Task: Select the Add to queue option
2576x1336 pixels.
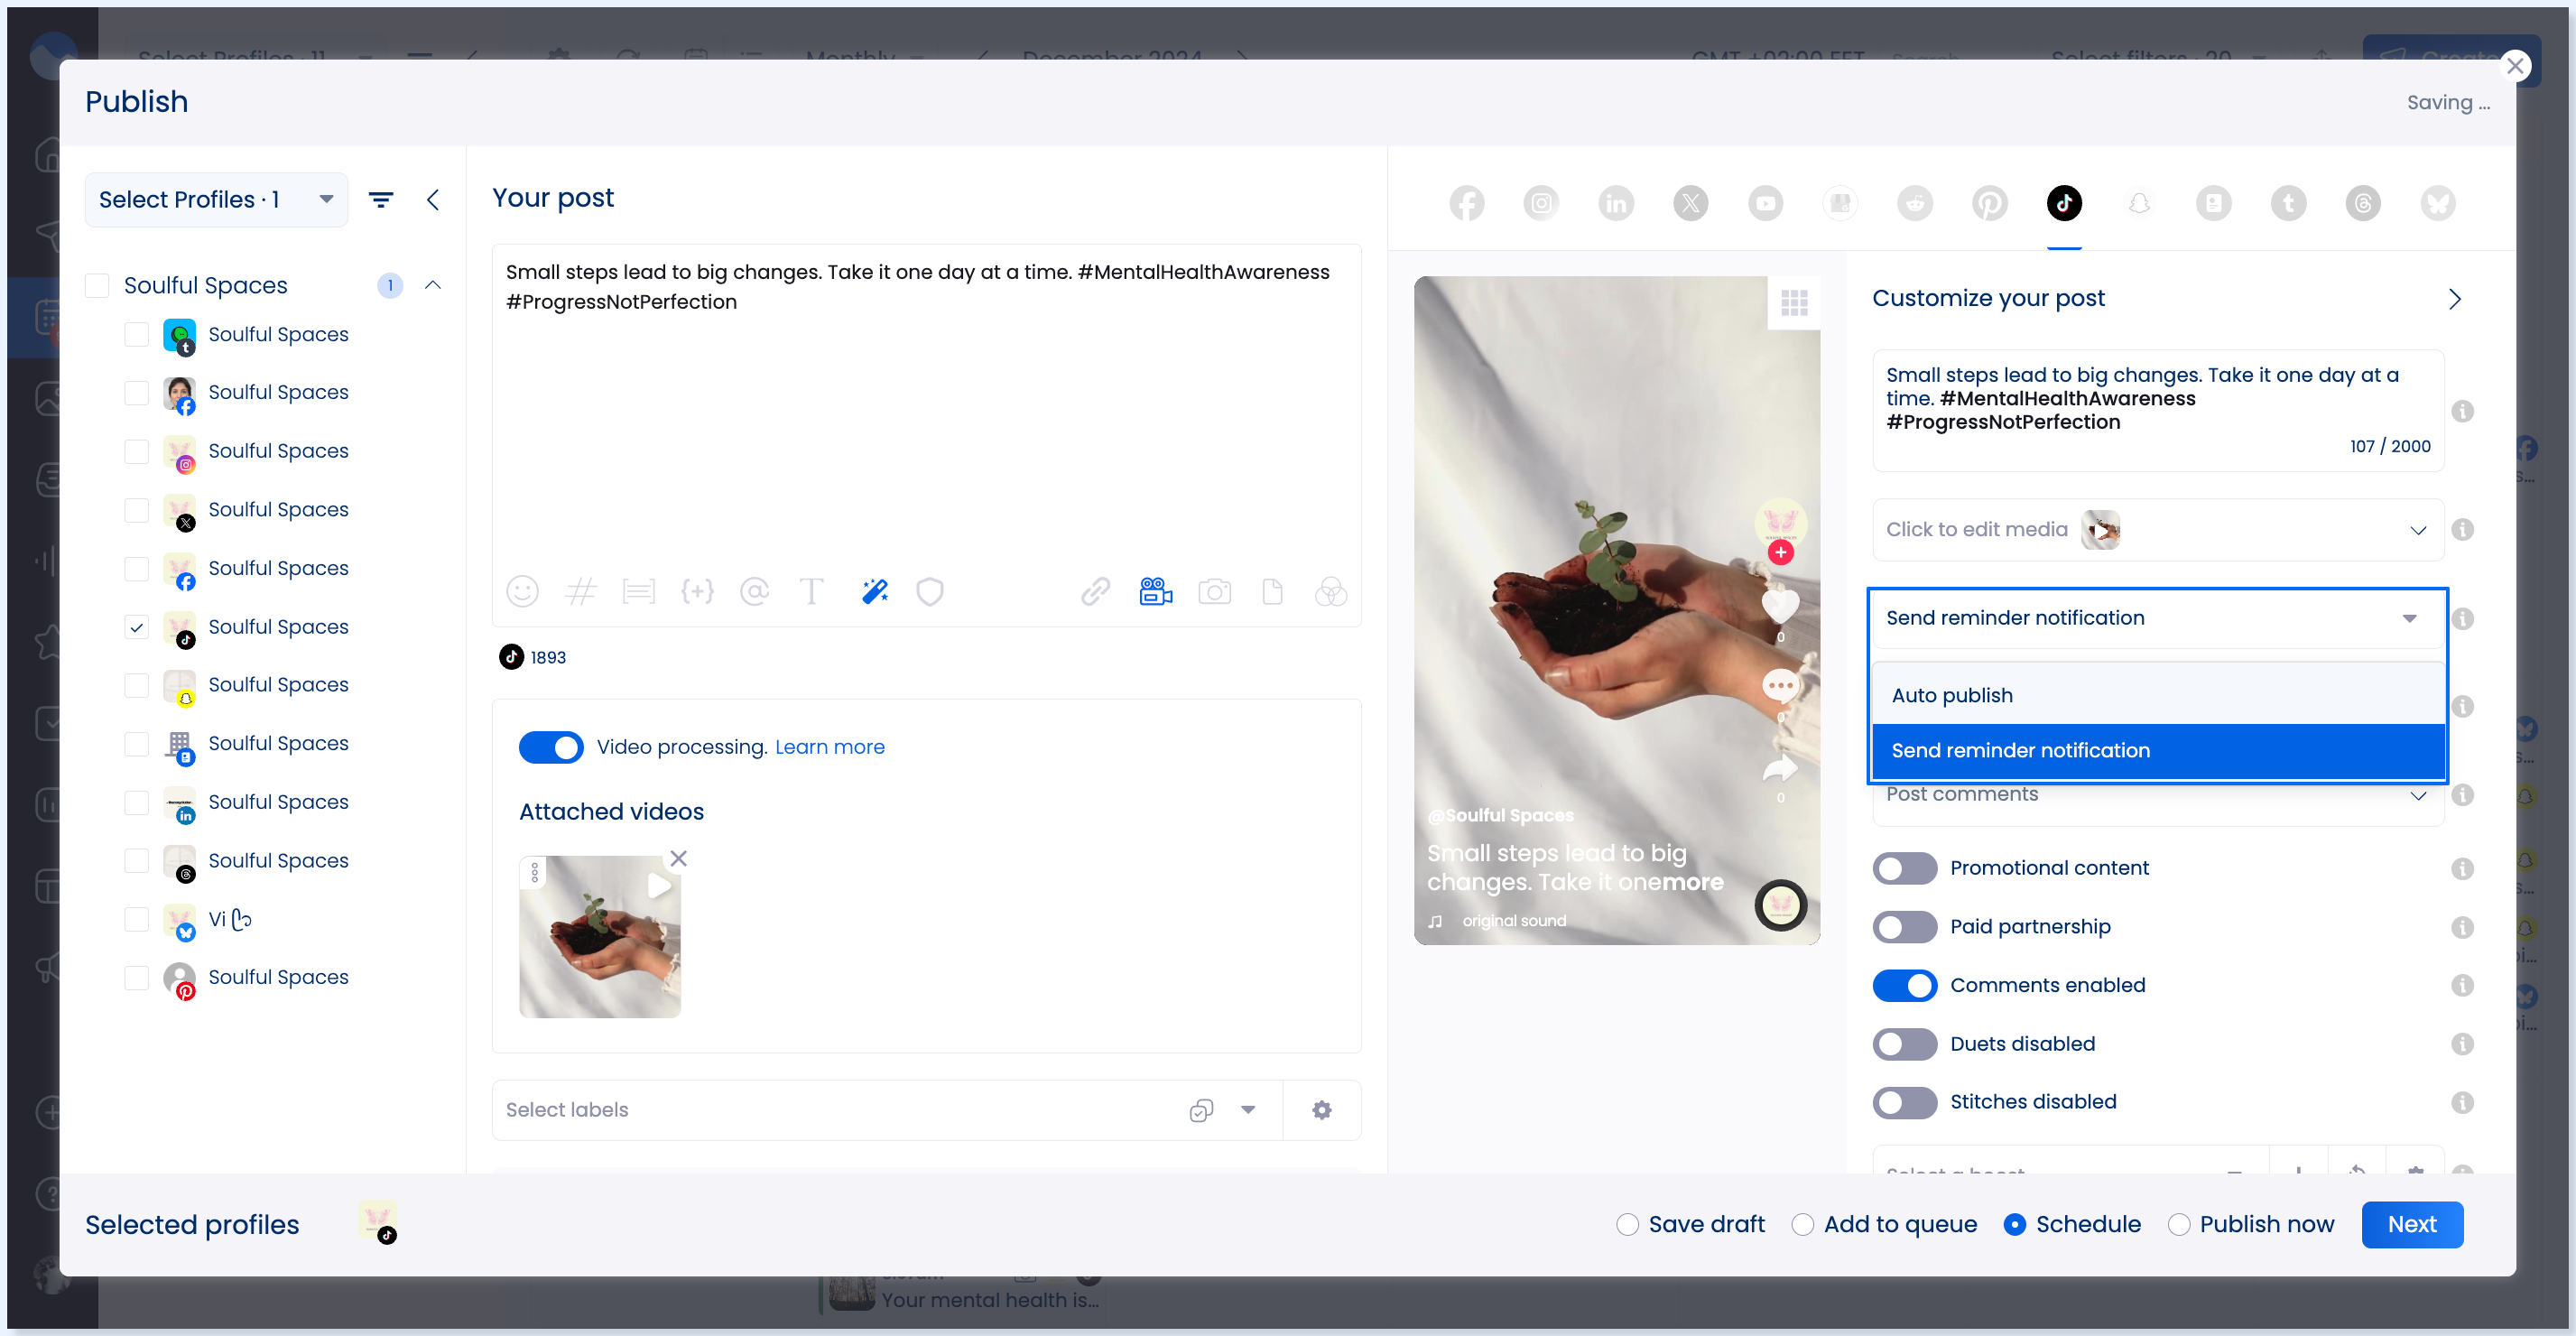Action: pos(1802,1225)
